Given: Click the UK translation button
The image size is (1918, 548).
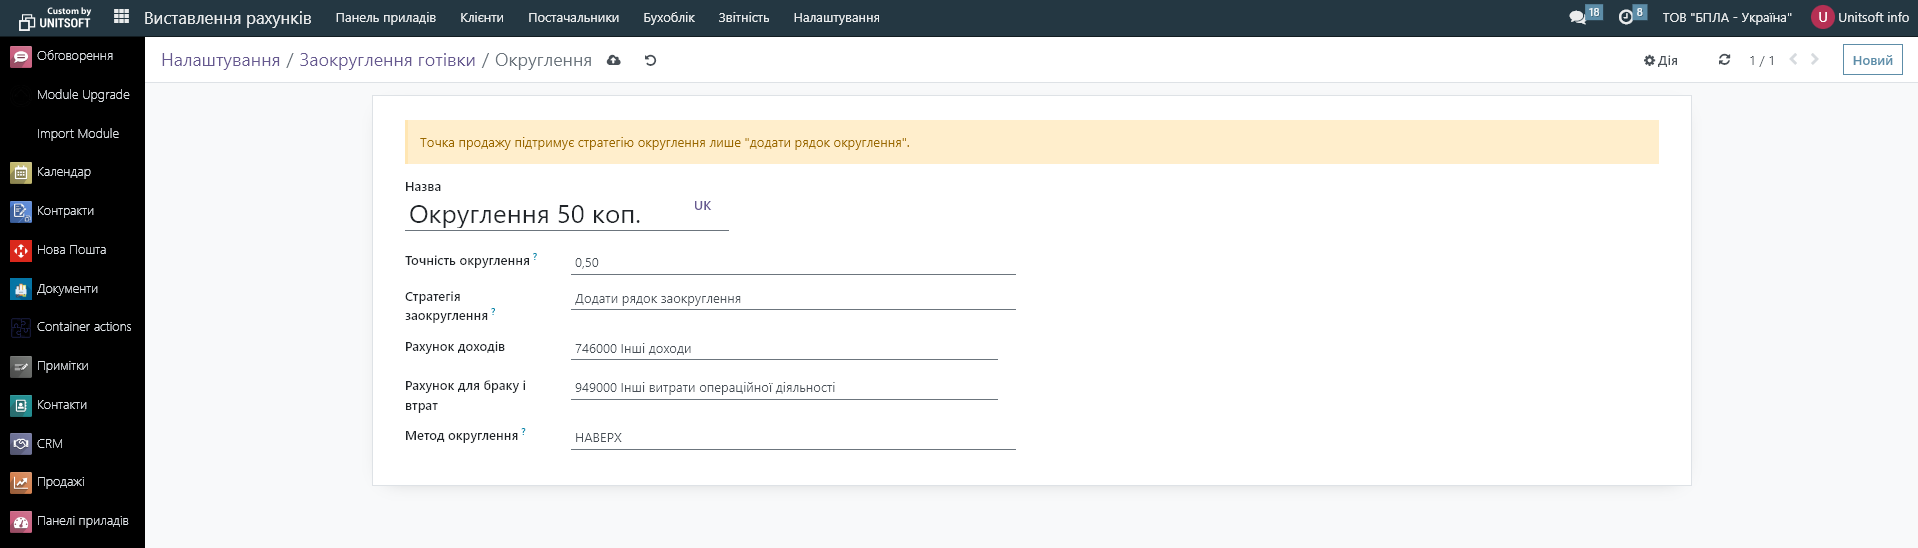Looking at the screenshot, I should pyautogui.click(x=702, y=206).
